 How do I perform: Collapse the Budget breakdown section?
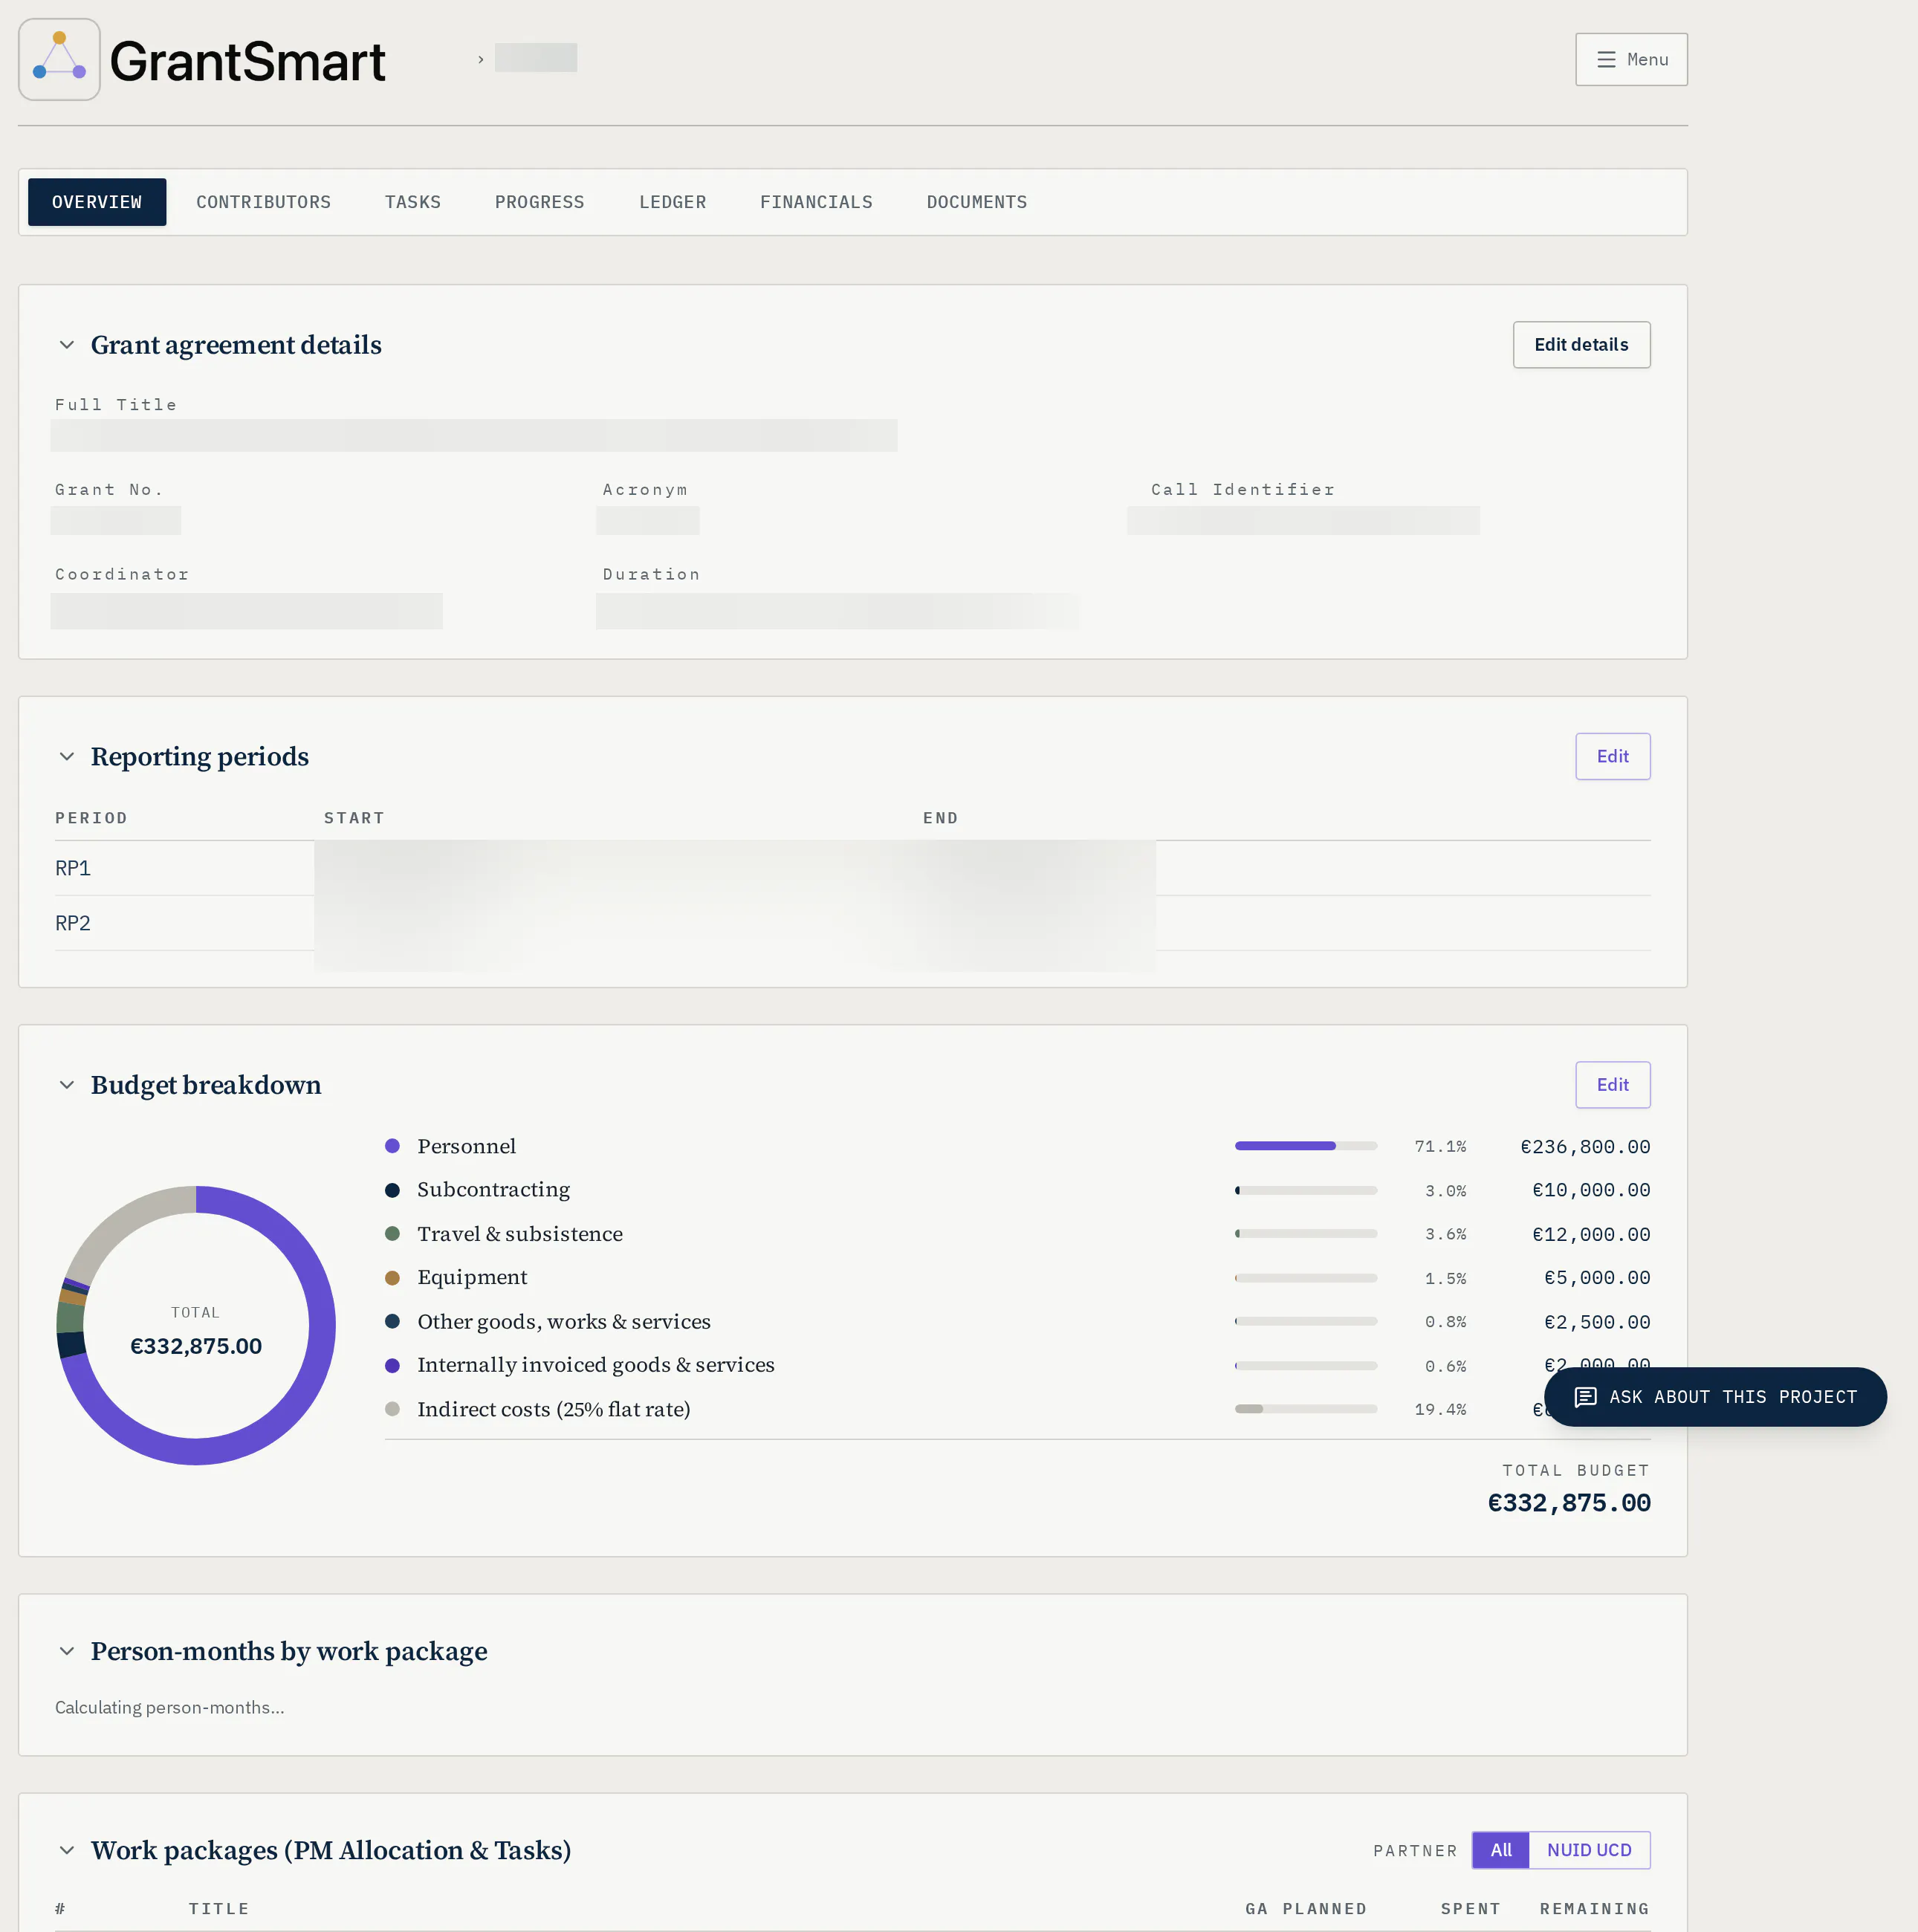(x=67, y=1085)
